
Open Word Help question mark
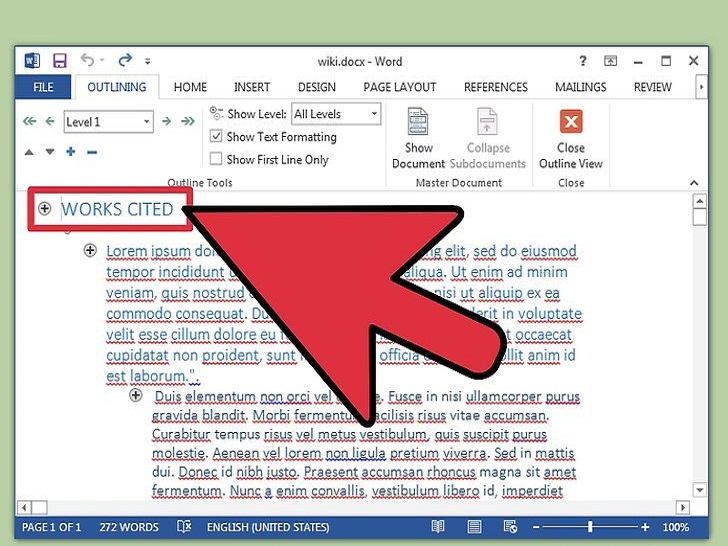583,61
